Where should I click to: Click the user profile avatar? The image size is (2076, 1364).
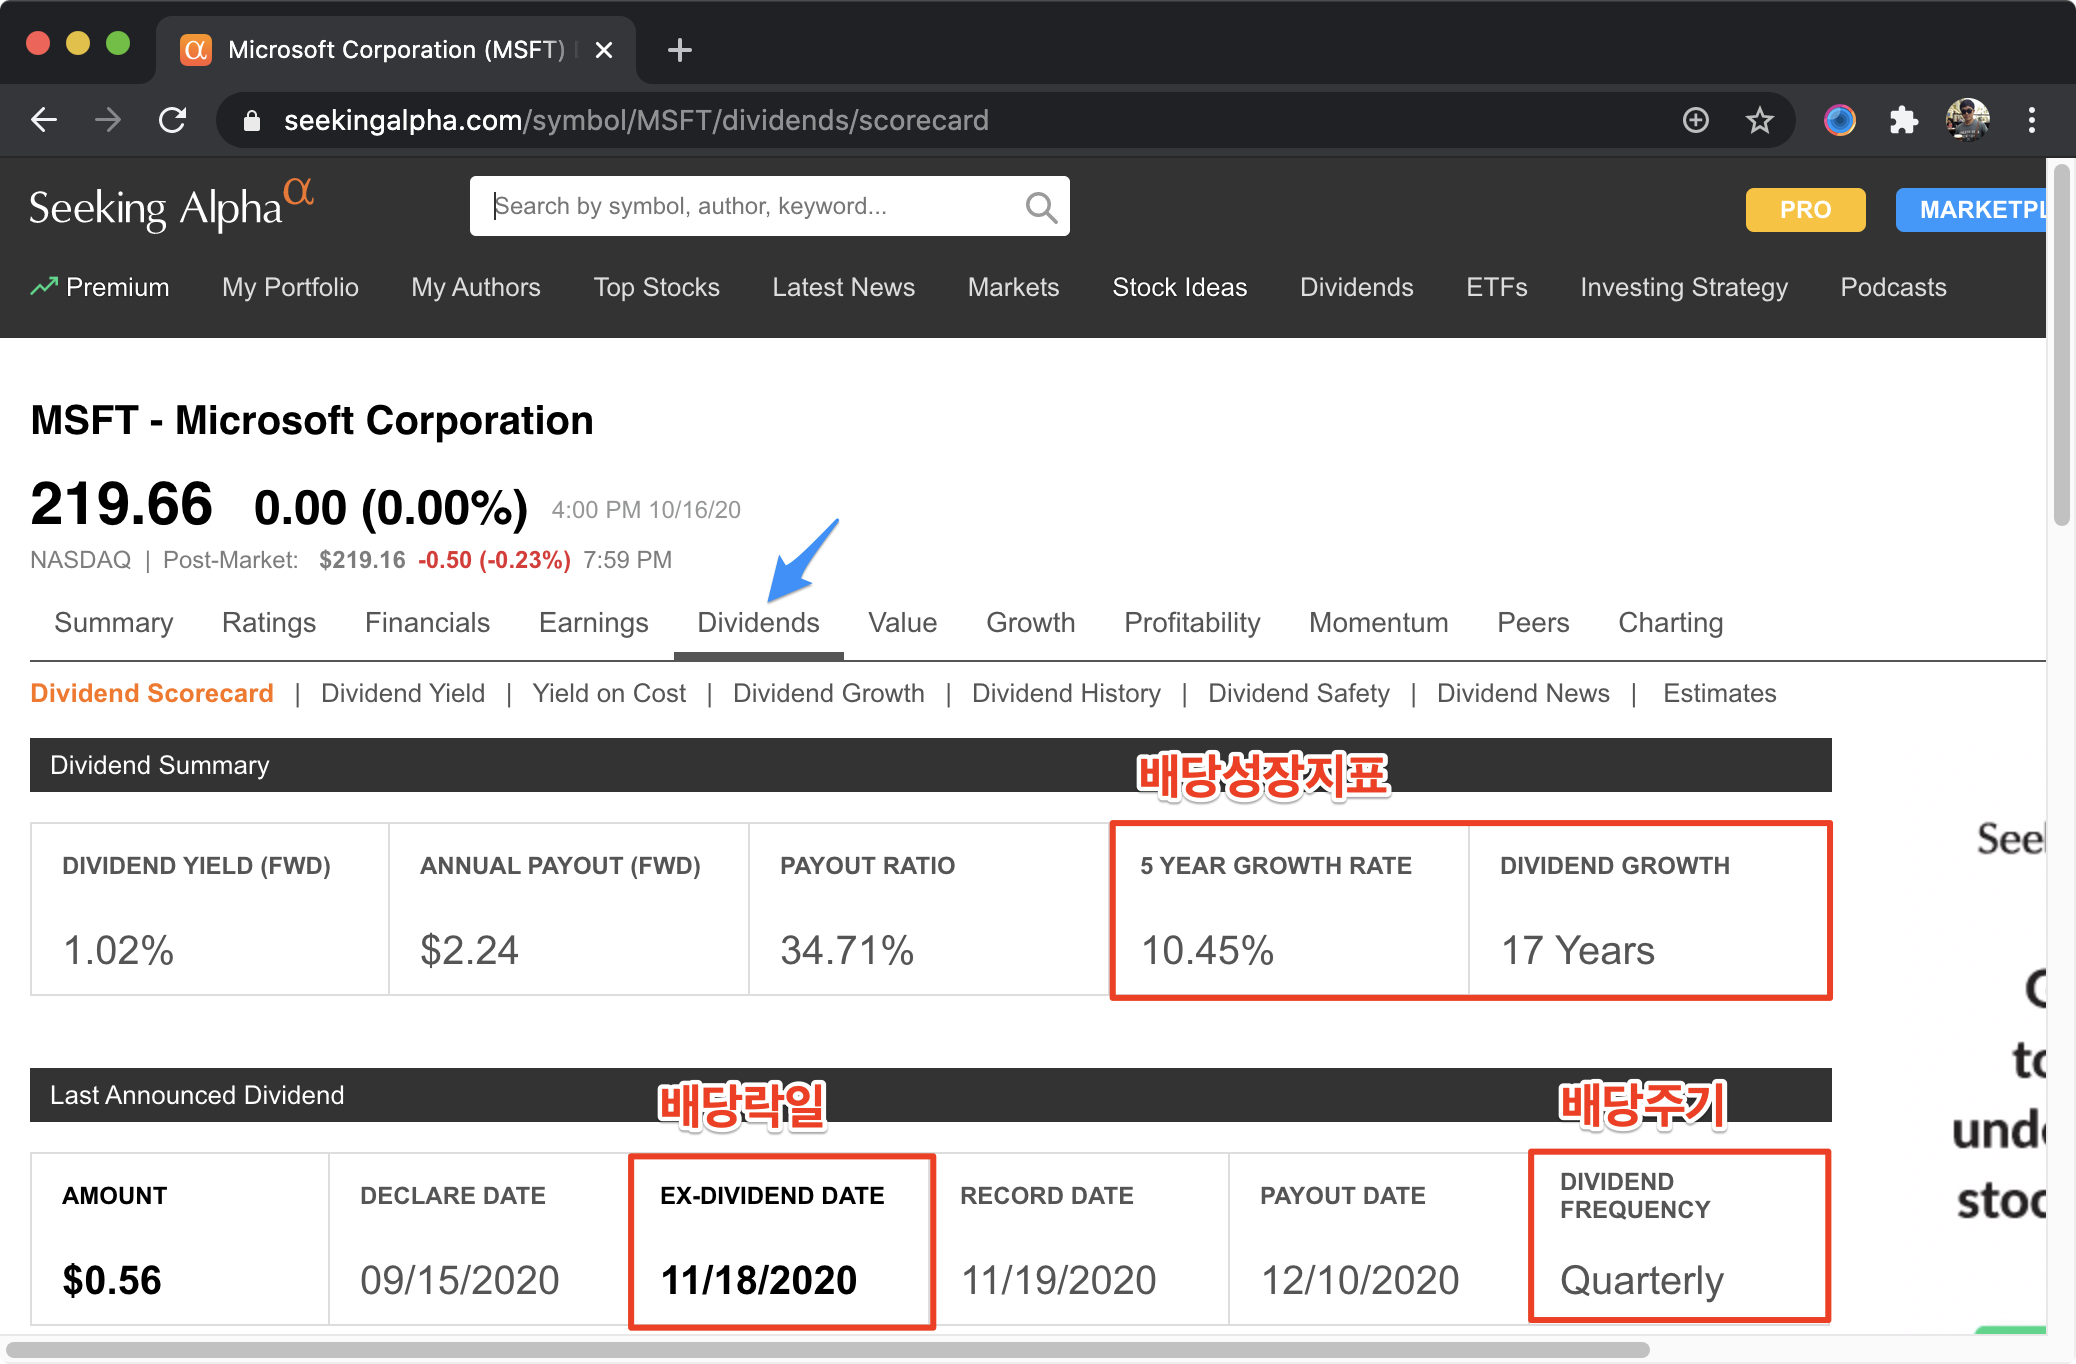(1966, 120)
